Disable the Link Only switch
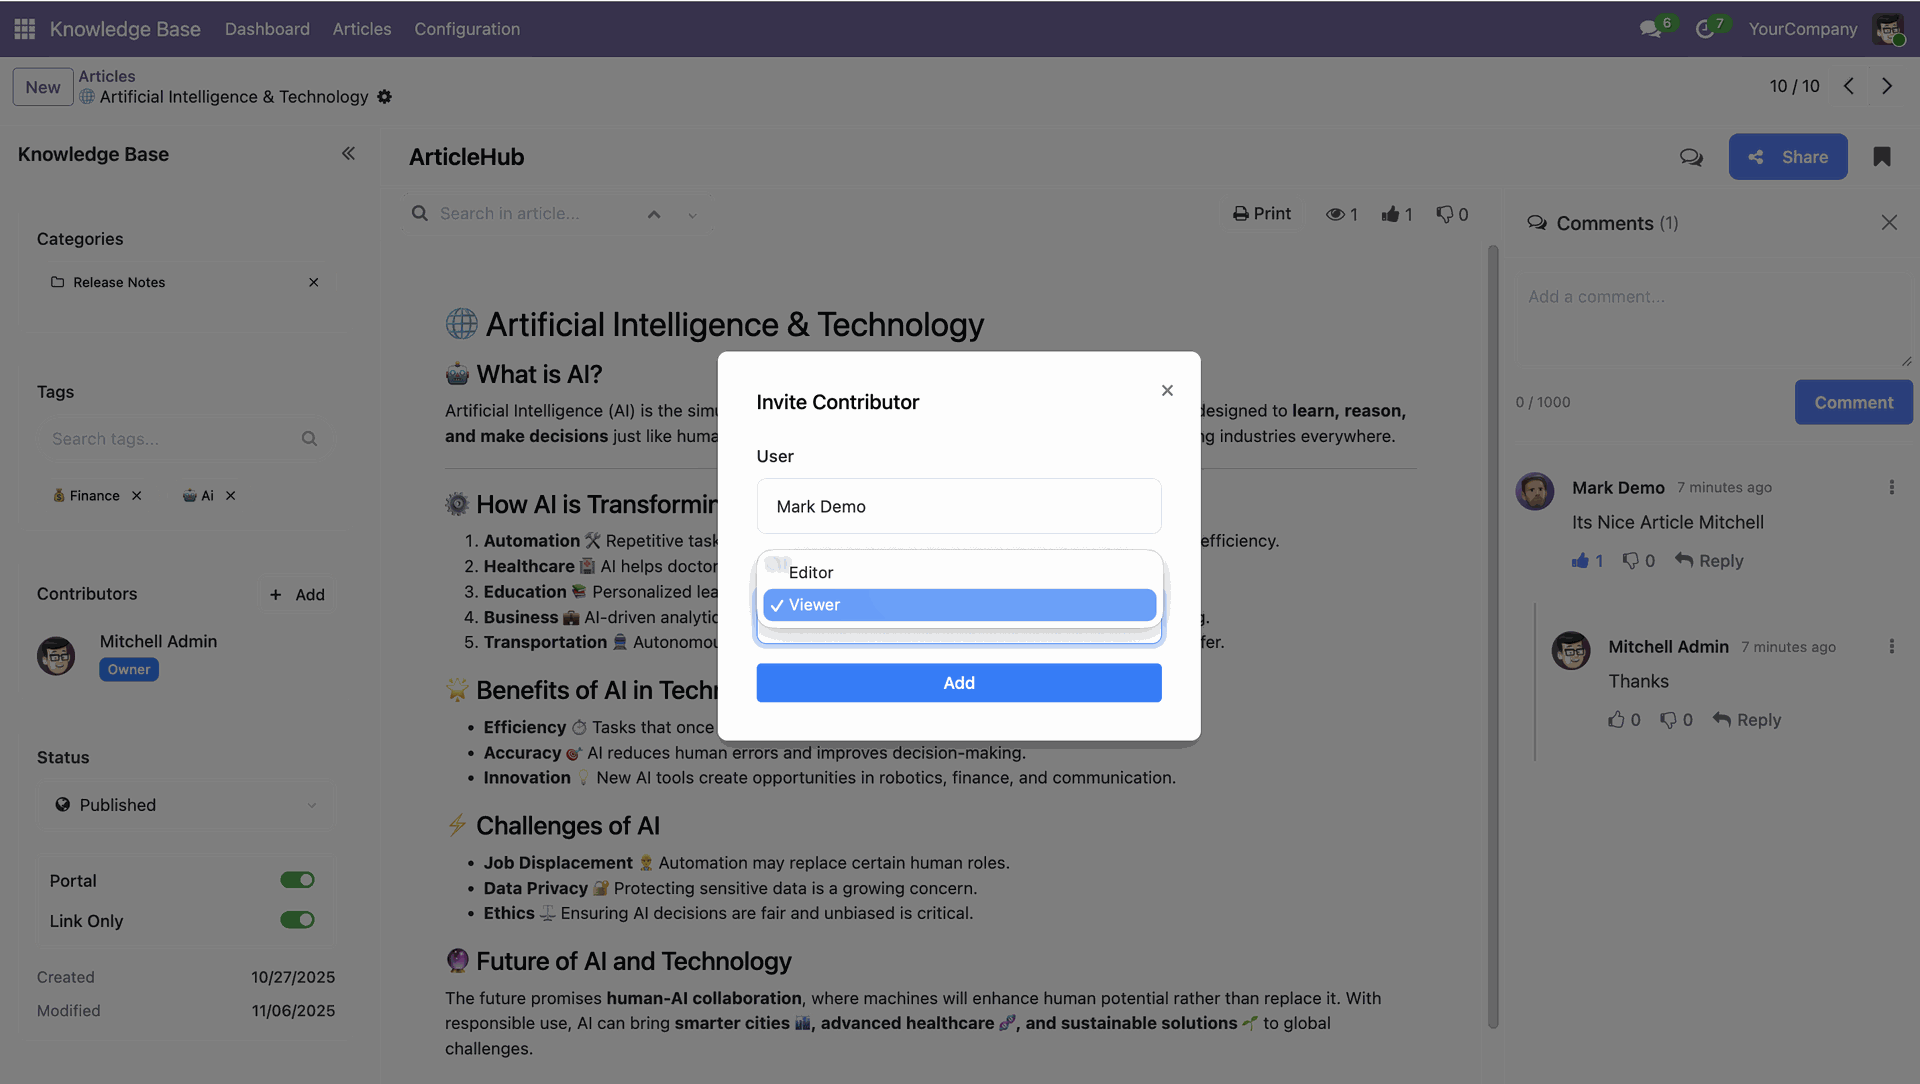The width and height of the screenshot is (1920, 1084). click(297, 920)
